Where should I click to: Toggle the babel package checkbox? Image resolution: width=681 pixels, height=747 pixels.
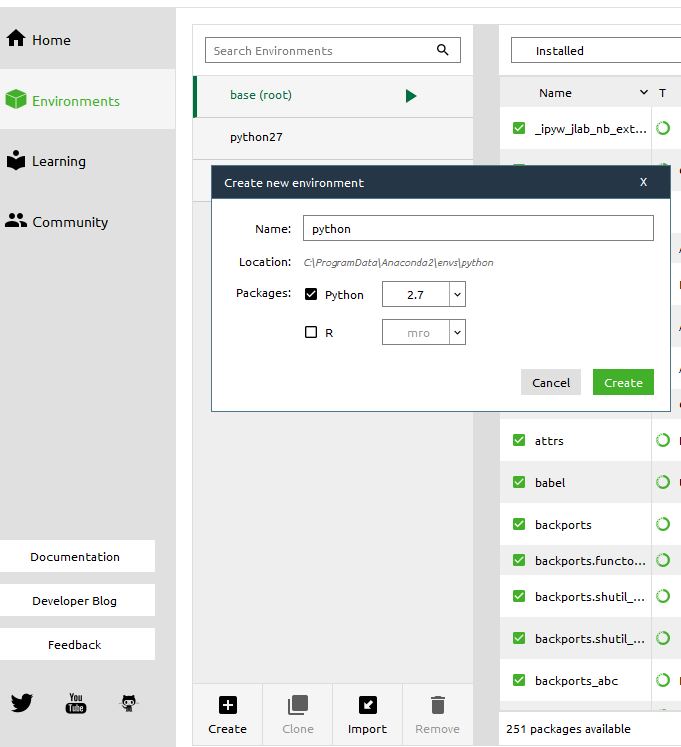coord(519,482)
